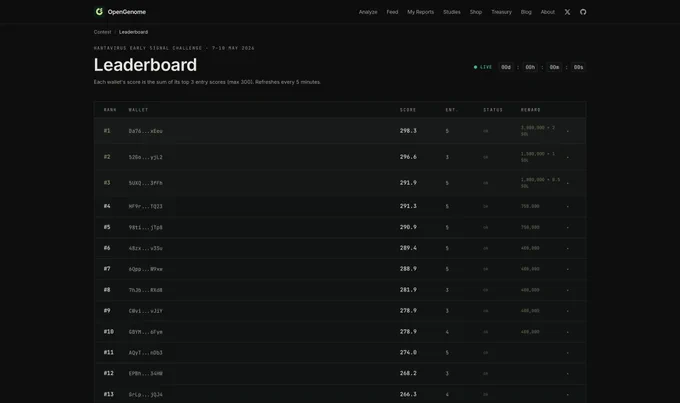Expand the rank #6 row chevron
680x403 pixels.
pyautogui.click(x=567, y=248)
